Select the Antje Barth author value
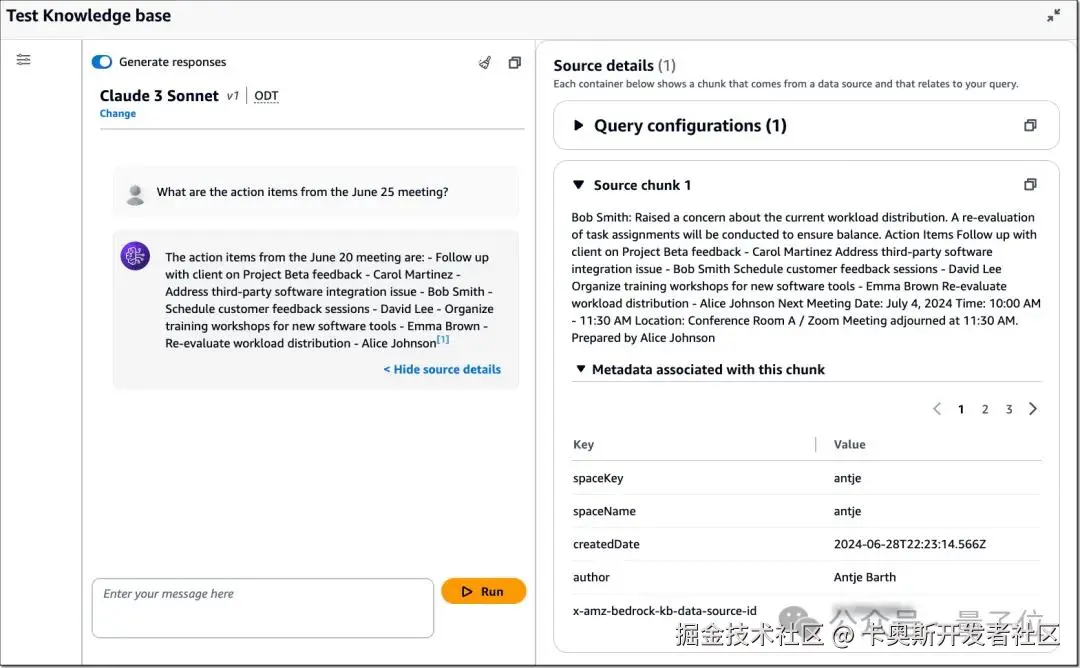This screenshot has width=1080, height=668. tap(864, 577)
